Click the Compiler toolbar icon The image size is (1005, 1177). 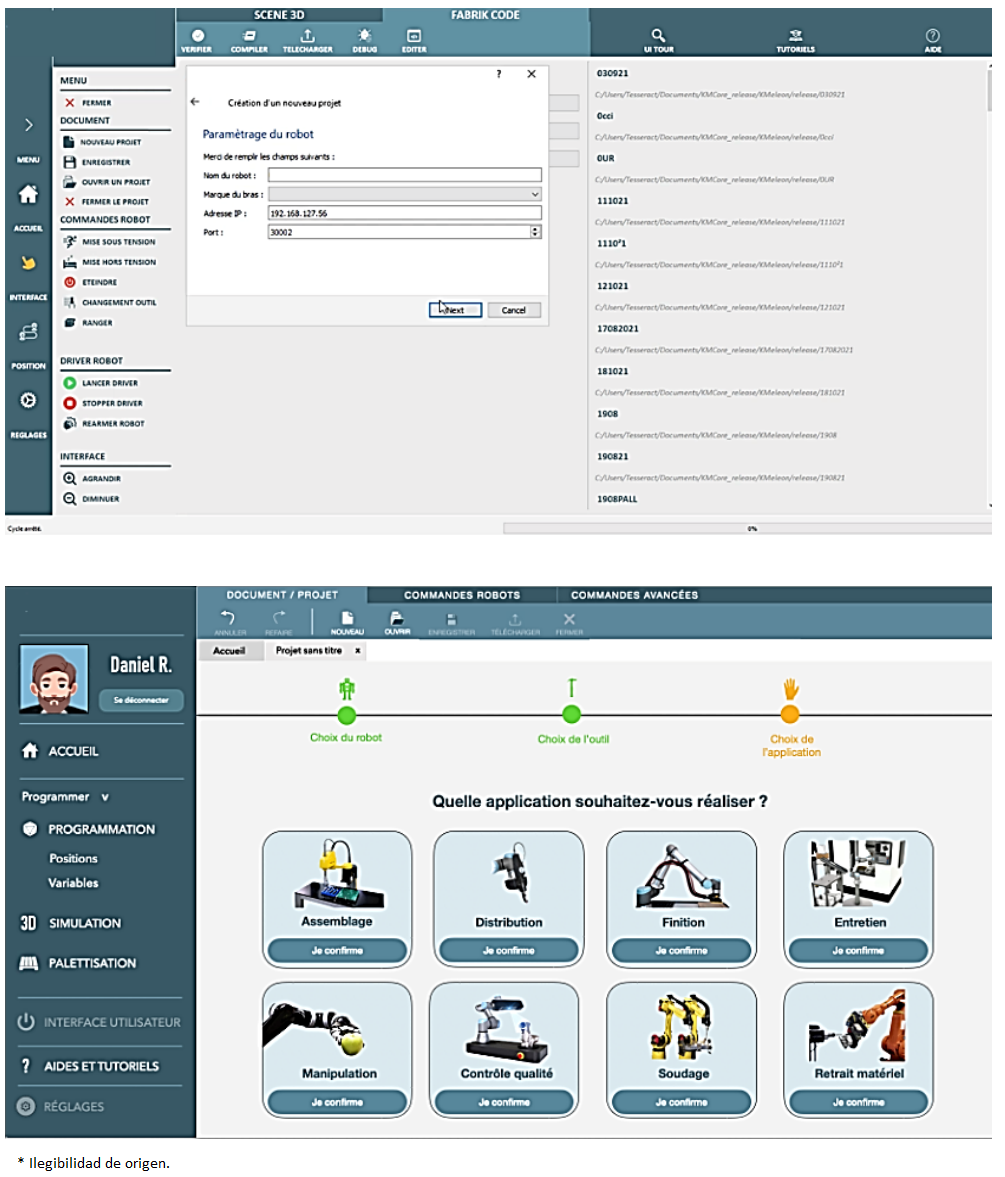pyautogui.click(x=249, y=37)
